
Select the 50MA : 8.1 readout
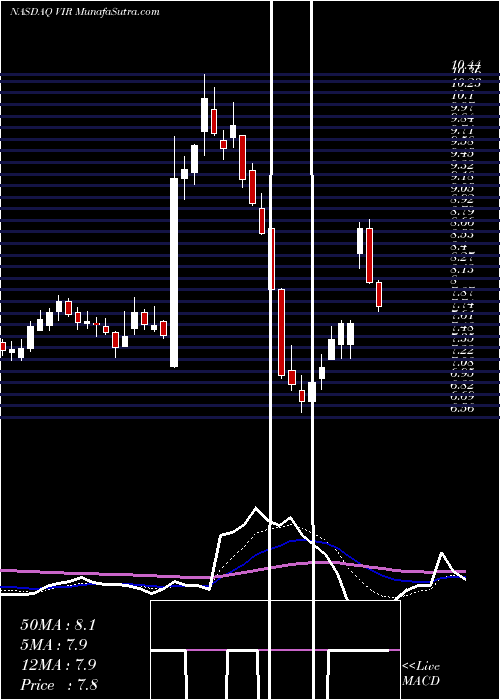pos(58,625)
